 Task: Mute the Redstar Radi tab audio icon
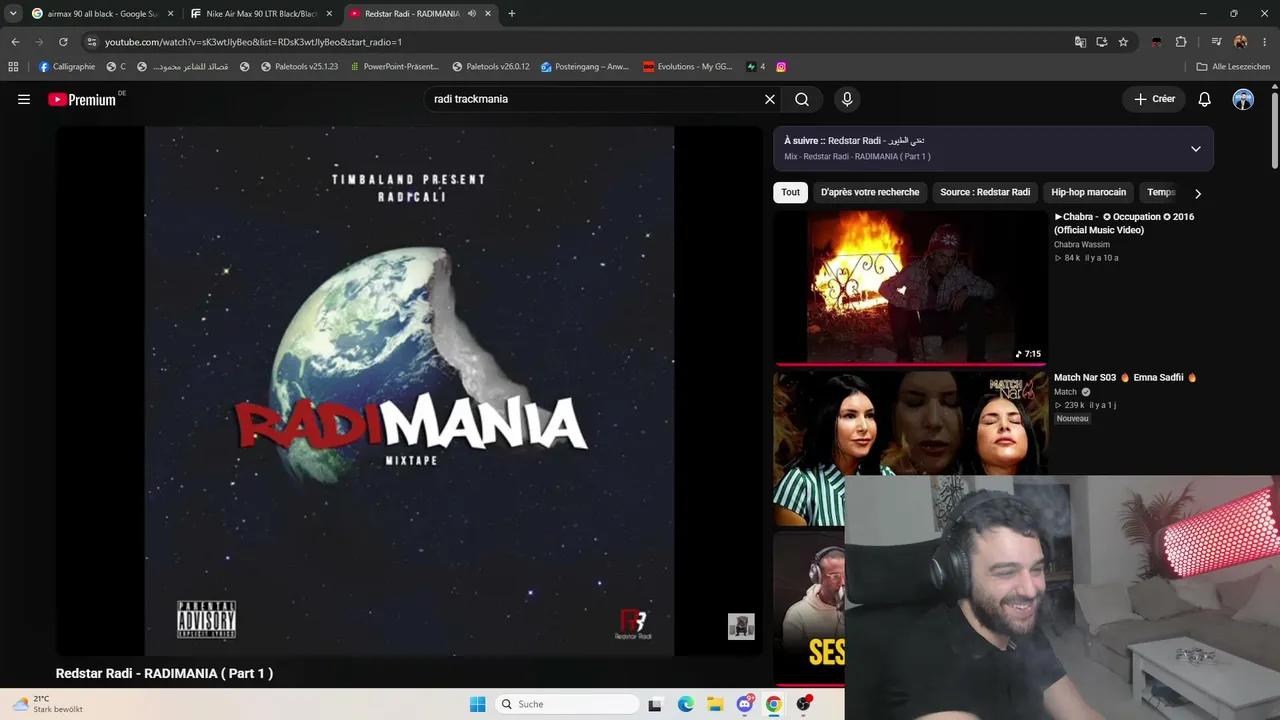click(x=472, y=14)
